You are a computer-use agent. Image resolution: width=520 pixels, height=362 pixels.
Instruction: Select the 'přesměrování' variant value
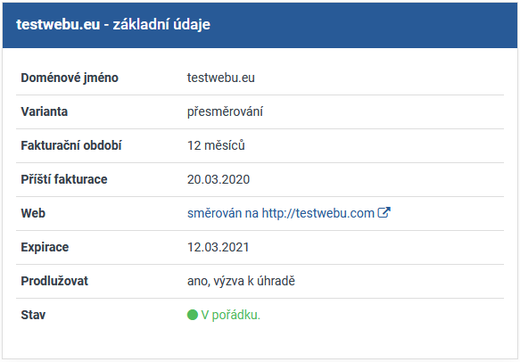coord(225,112)
